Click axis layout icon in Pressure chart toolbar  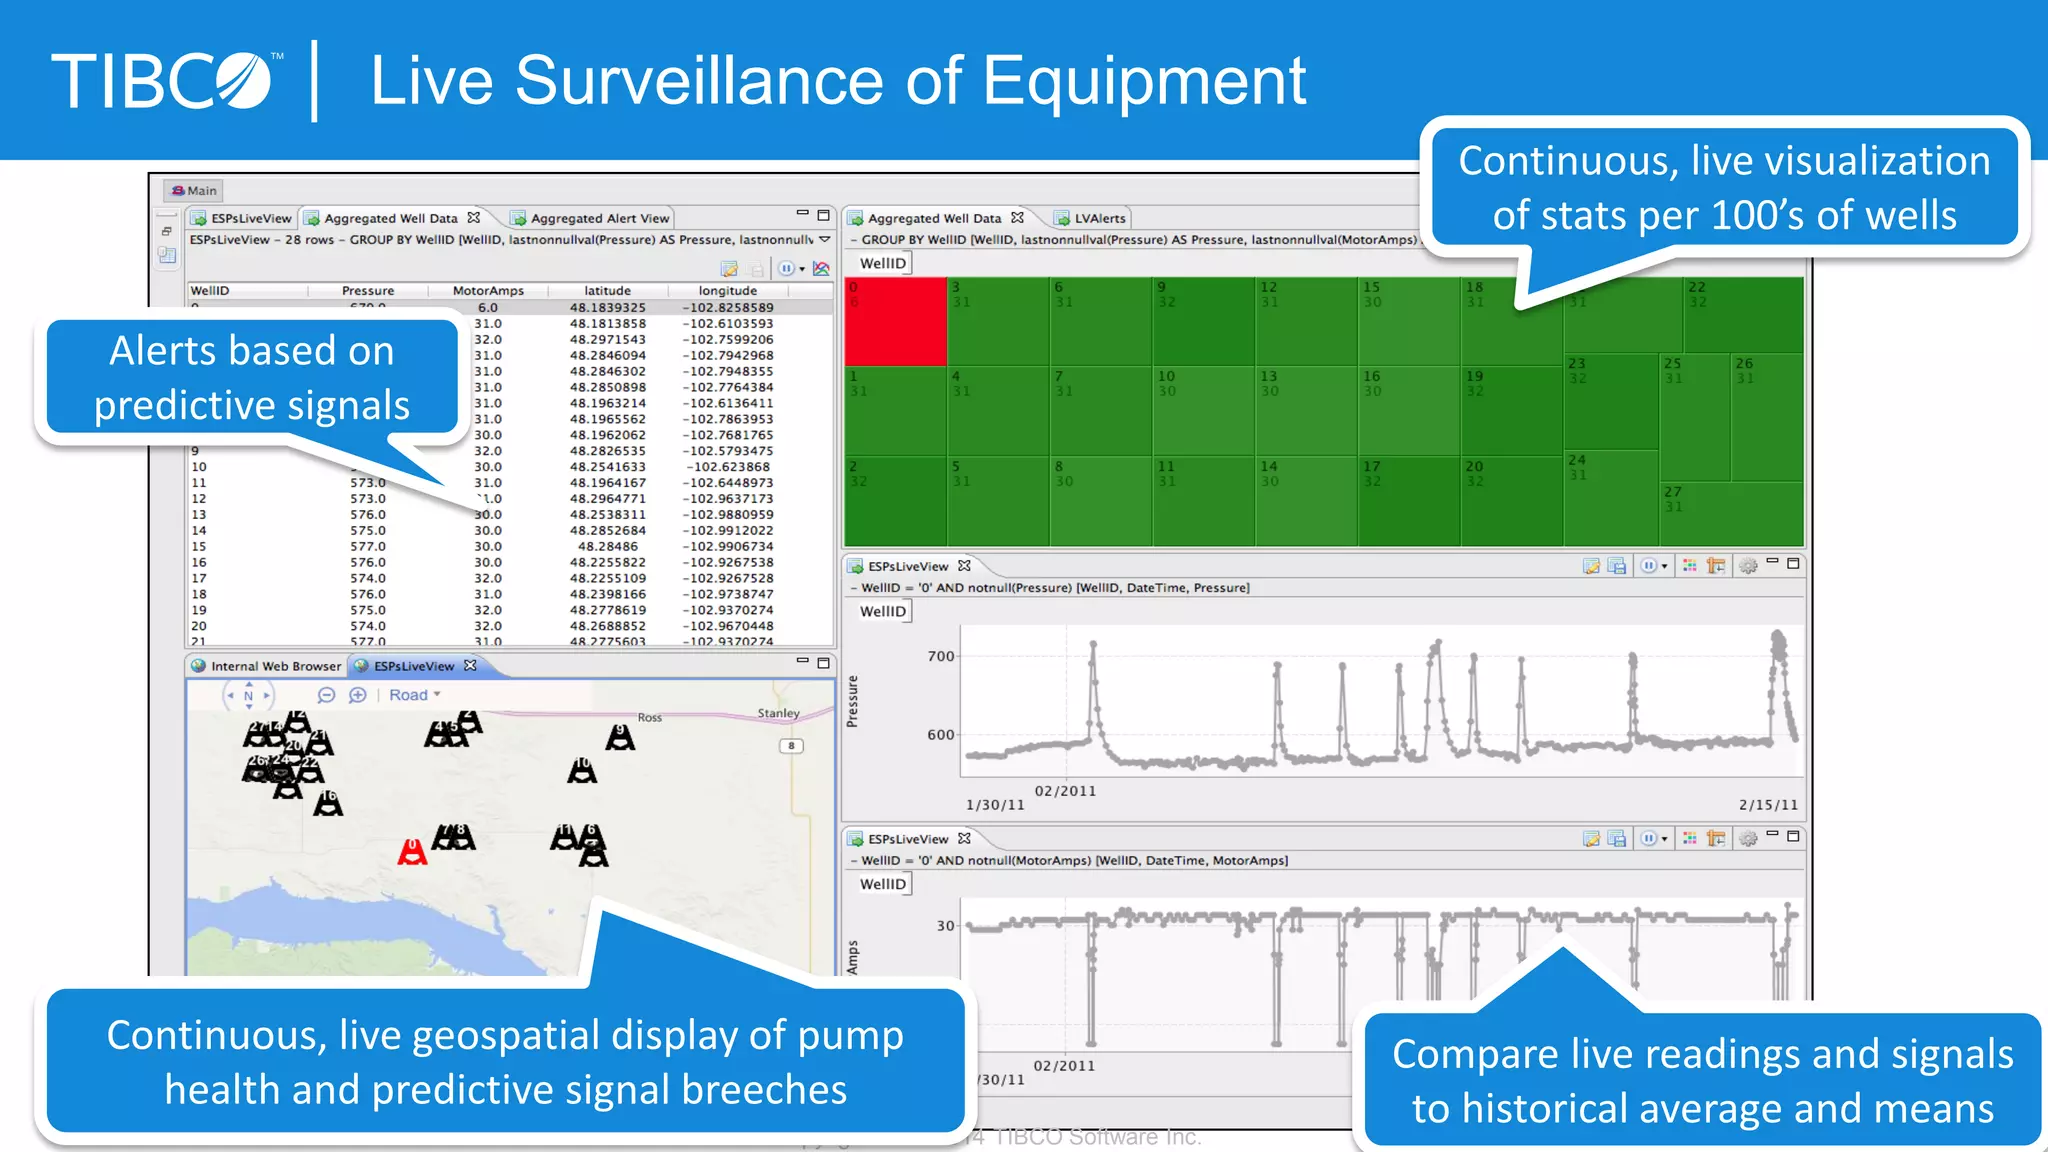coord(1716,566)
